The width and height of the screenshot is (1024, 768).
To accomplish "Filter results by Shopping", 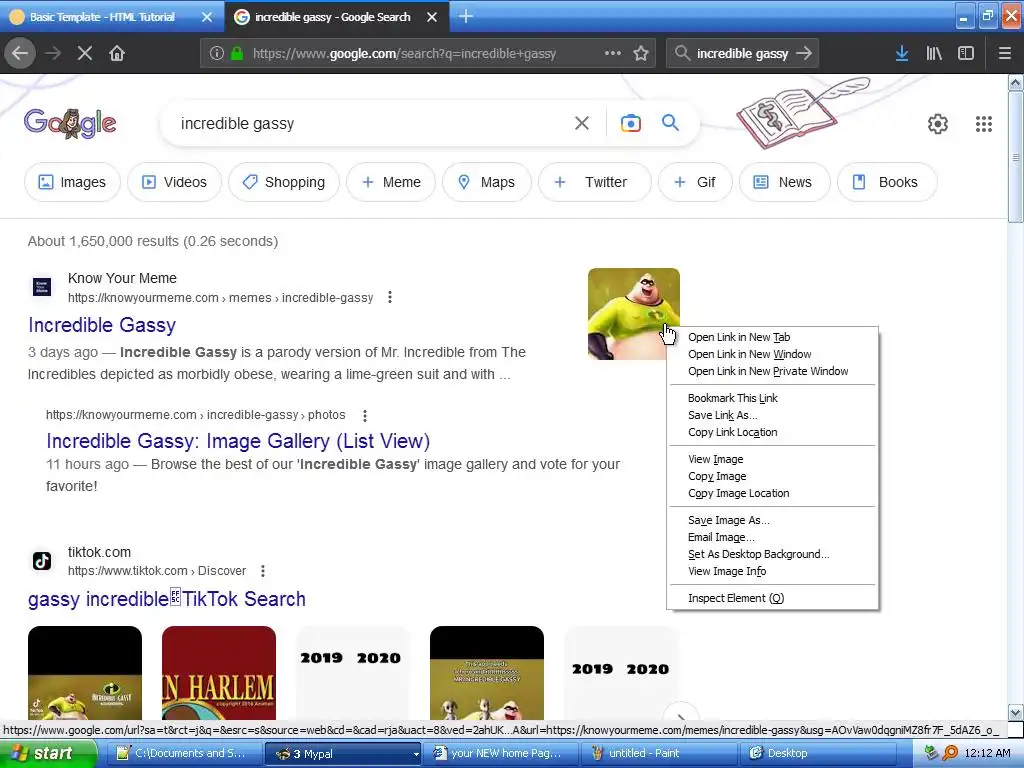I will (x=283, y=182).
